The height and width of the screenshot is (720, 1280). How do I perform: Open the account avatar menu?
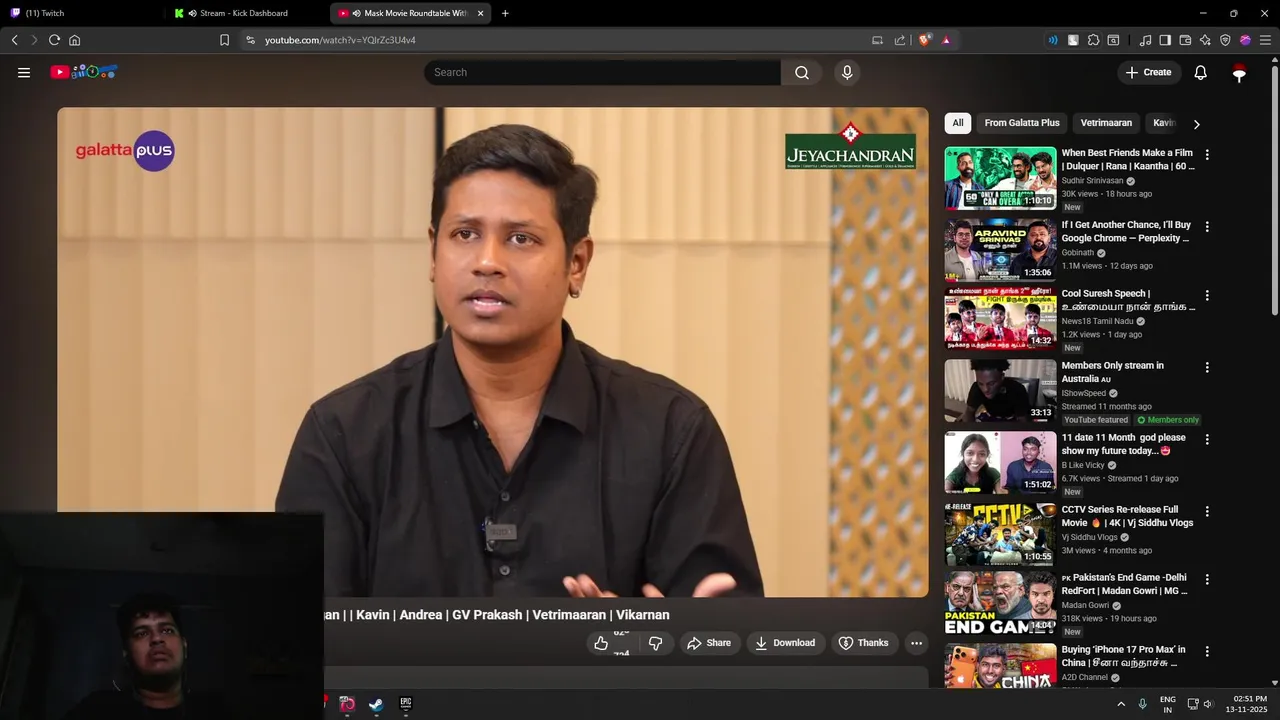tap(1239, 72)
